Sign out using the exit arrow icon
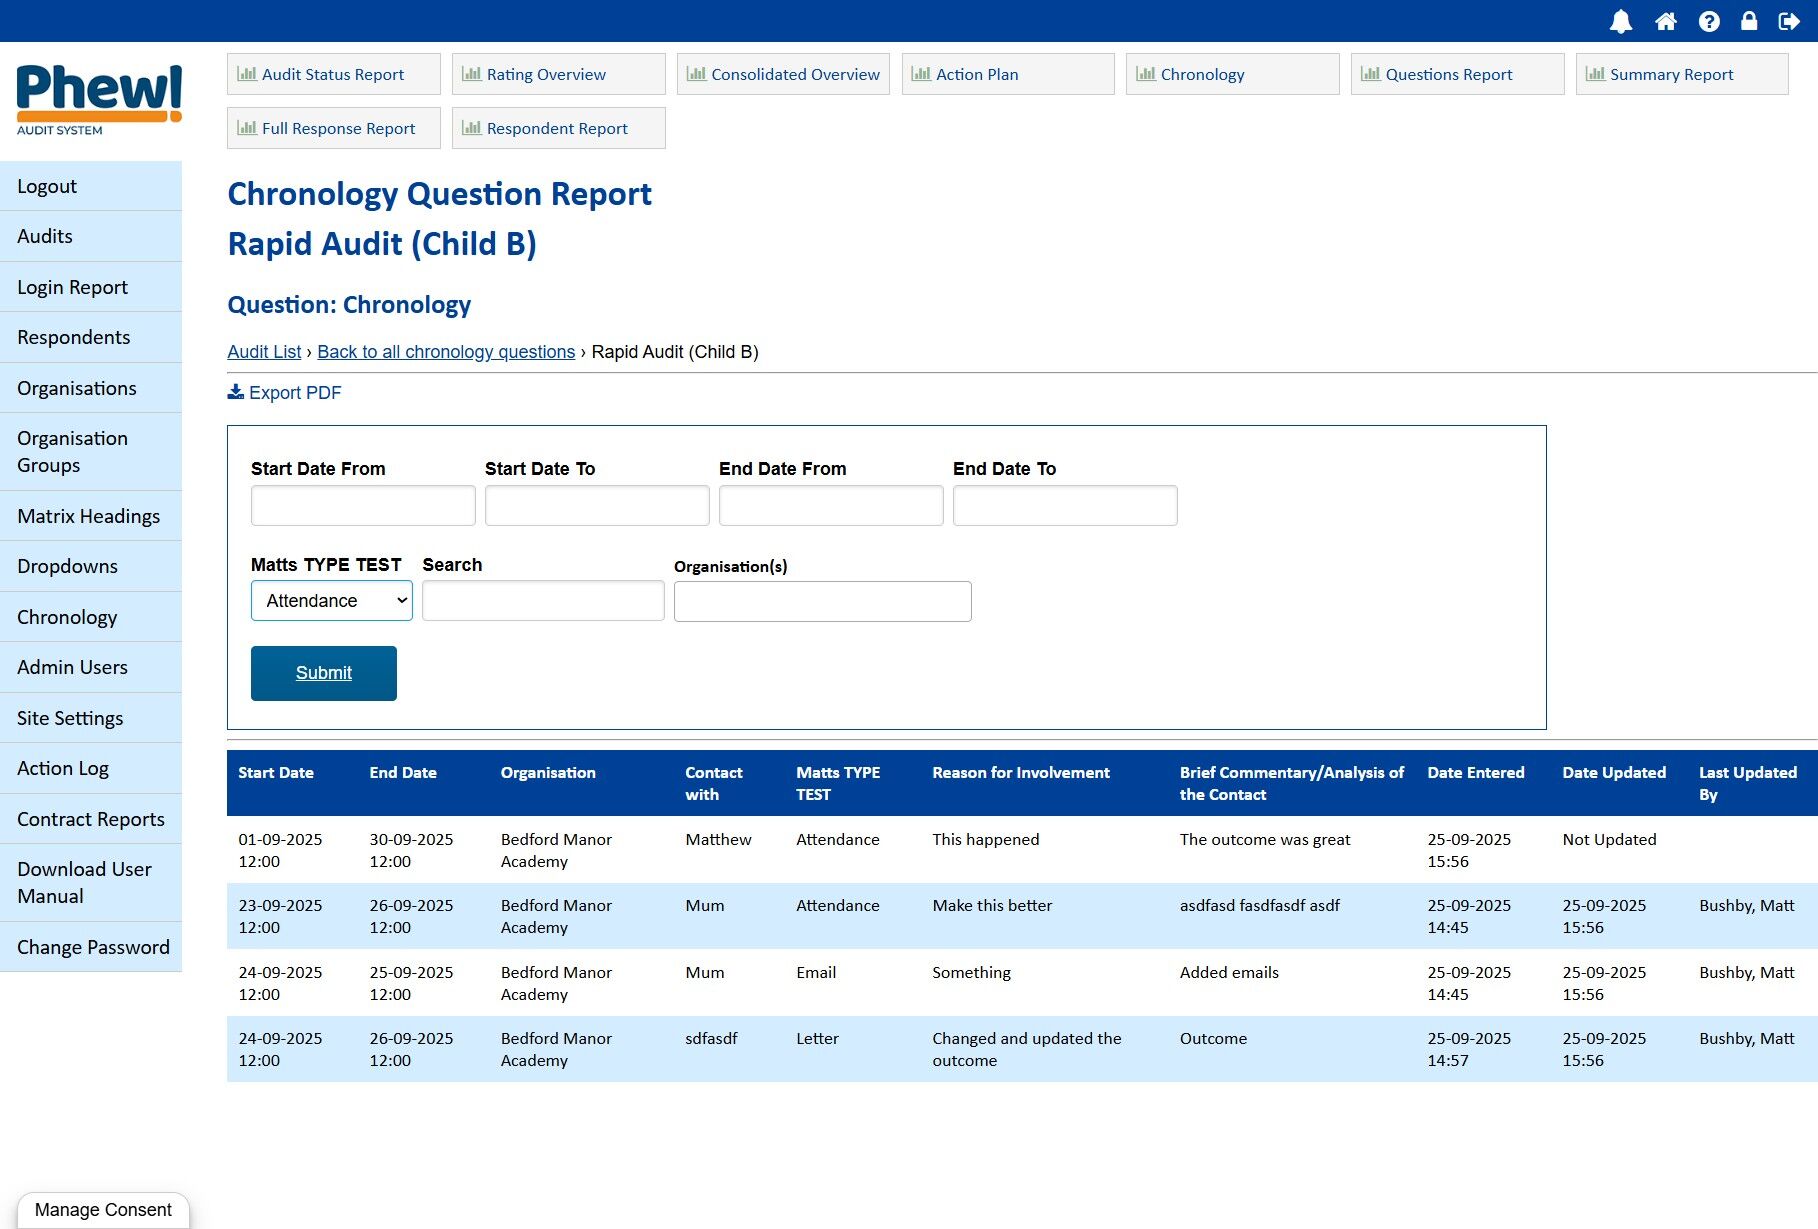1818x1229 pixels. [x=1789, y=21]
